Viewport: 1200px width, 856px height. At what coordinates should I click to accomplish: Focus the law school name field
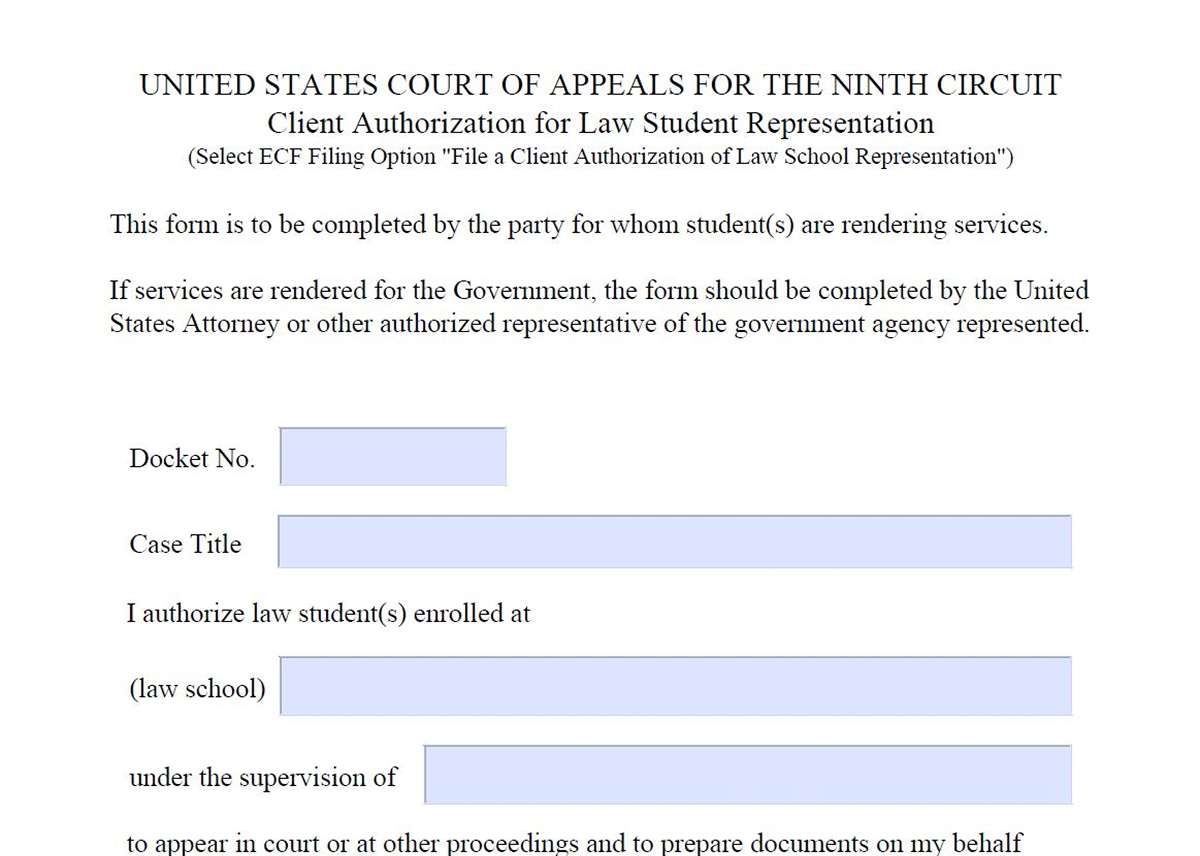point(674,686)
